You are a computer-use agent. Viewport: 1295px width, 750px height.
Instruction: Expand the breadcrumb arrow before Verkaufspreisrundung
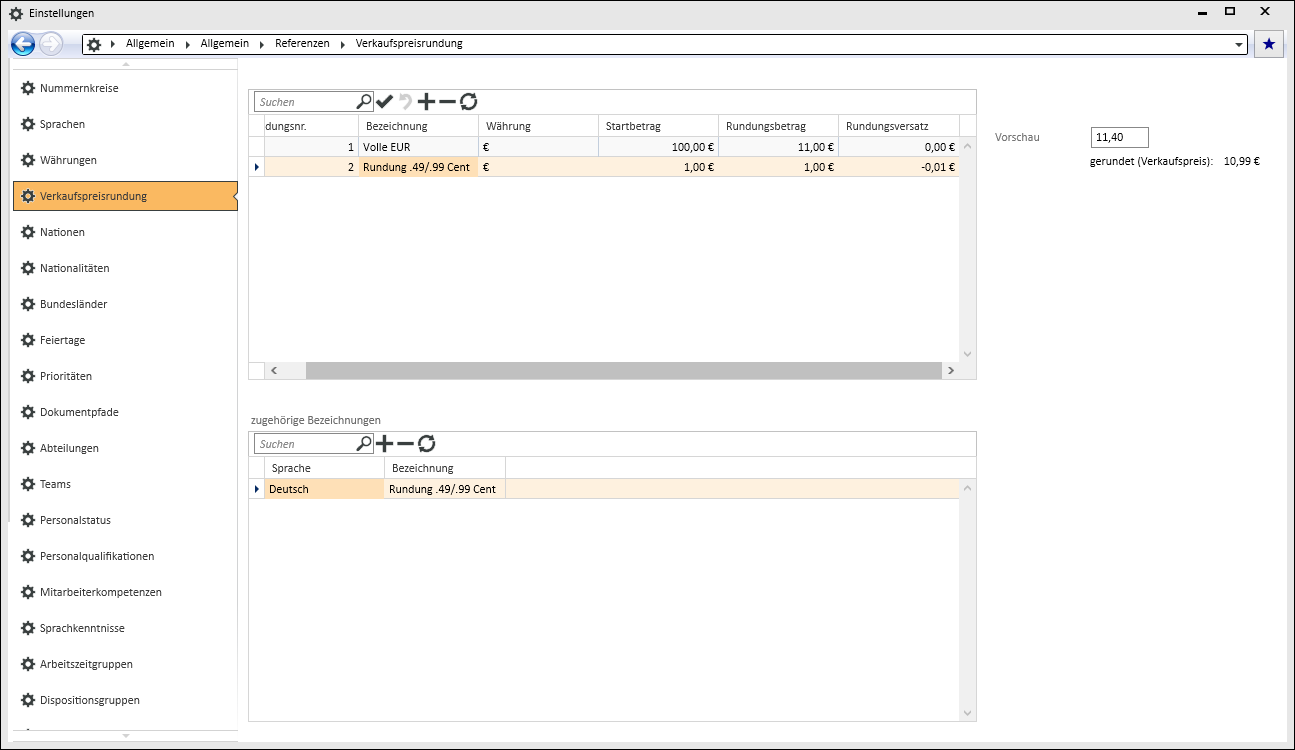click(343, 44)
